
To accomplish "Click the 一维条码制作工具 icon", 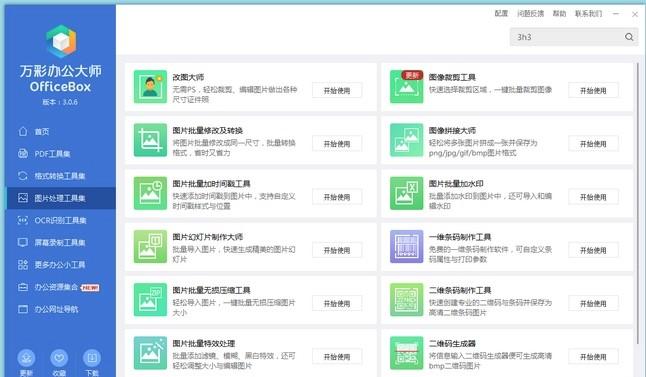I will click(x=406, y=246).
